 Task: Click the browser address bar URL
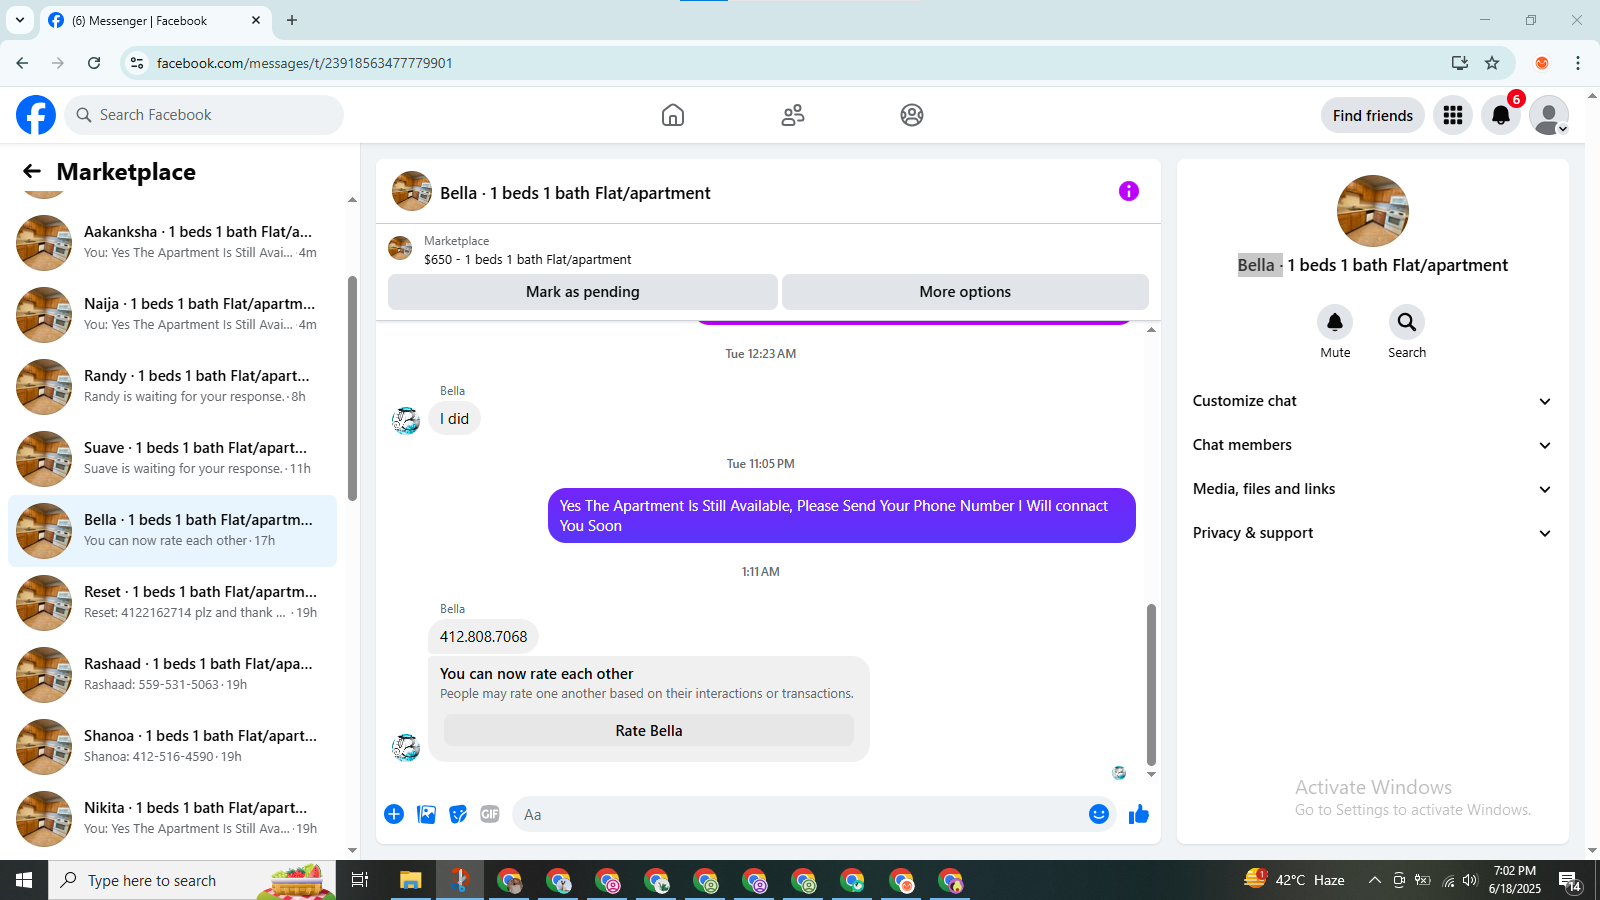coord(304,63)
